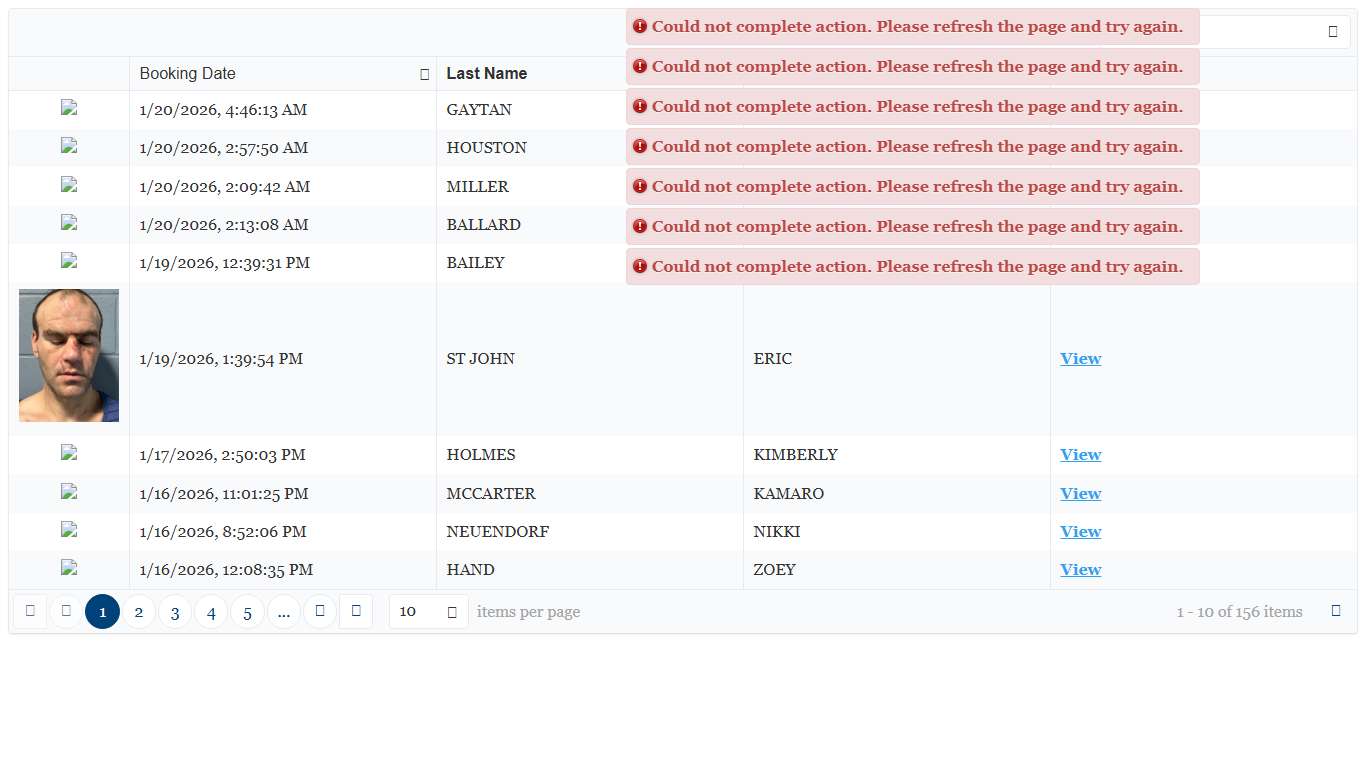Sort by the Last Name column header

[x=486, y=74]
